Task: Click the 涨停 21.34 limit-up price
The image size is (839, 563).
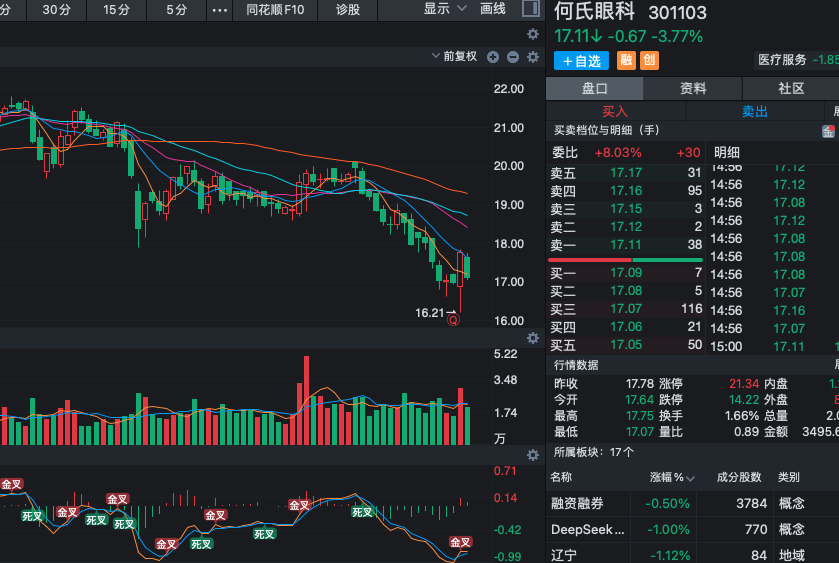Action: (744, 384)
